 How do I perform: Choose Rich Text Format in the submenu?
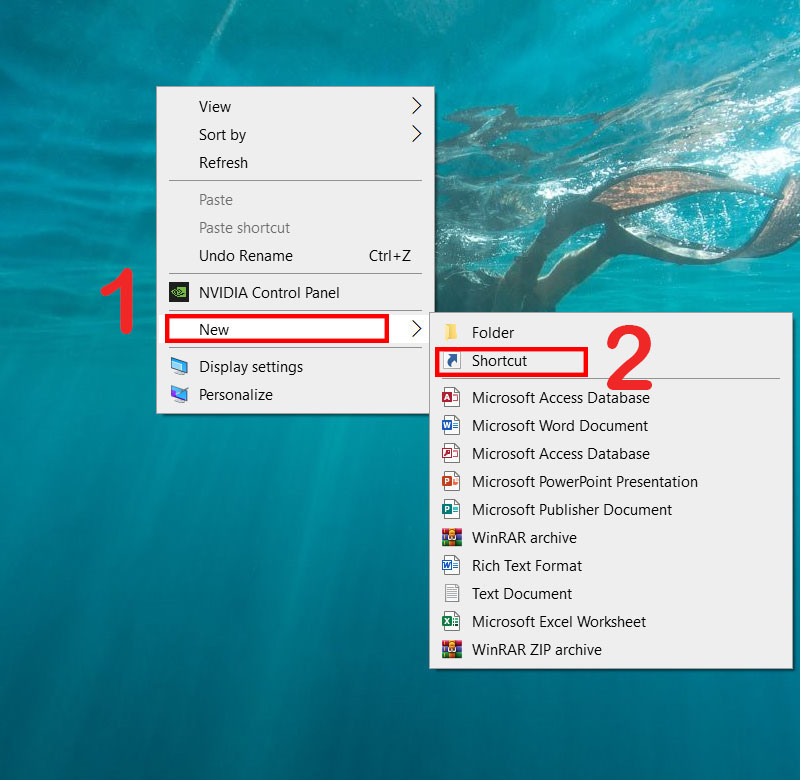tap(610, 566)
